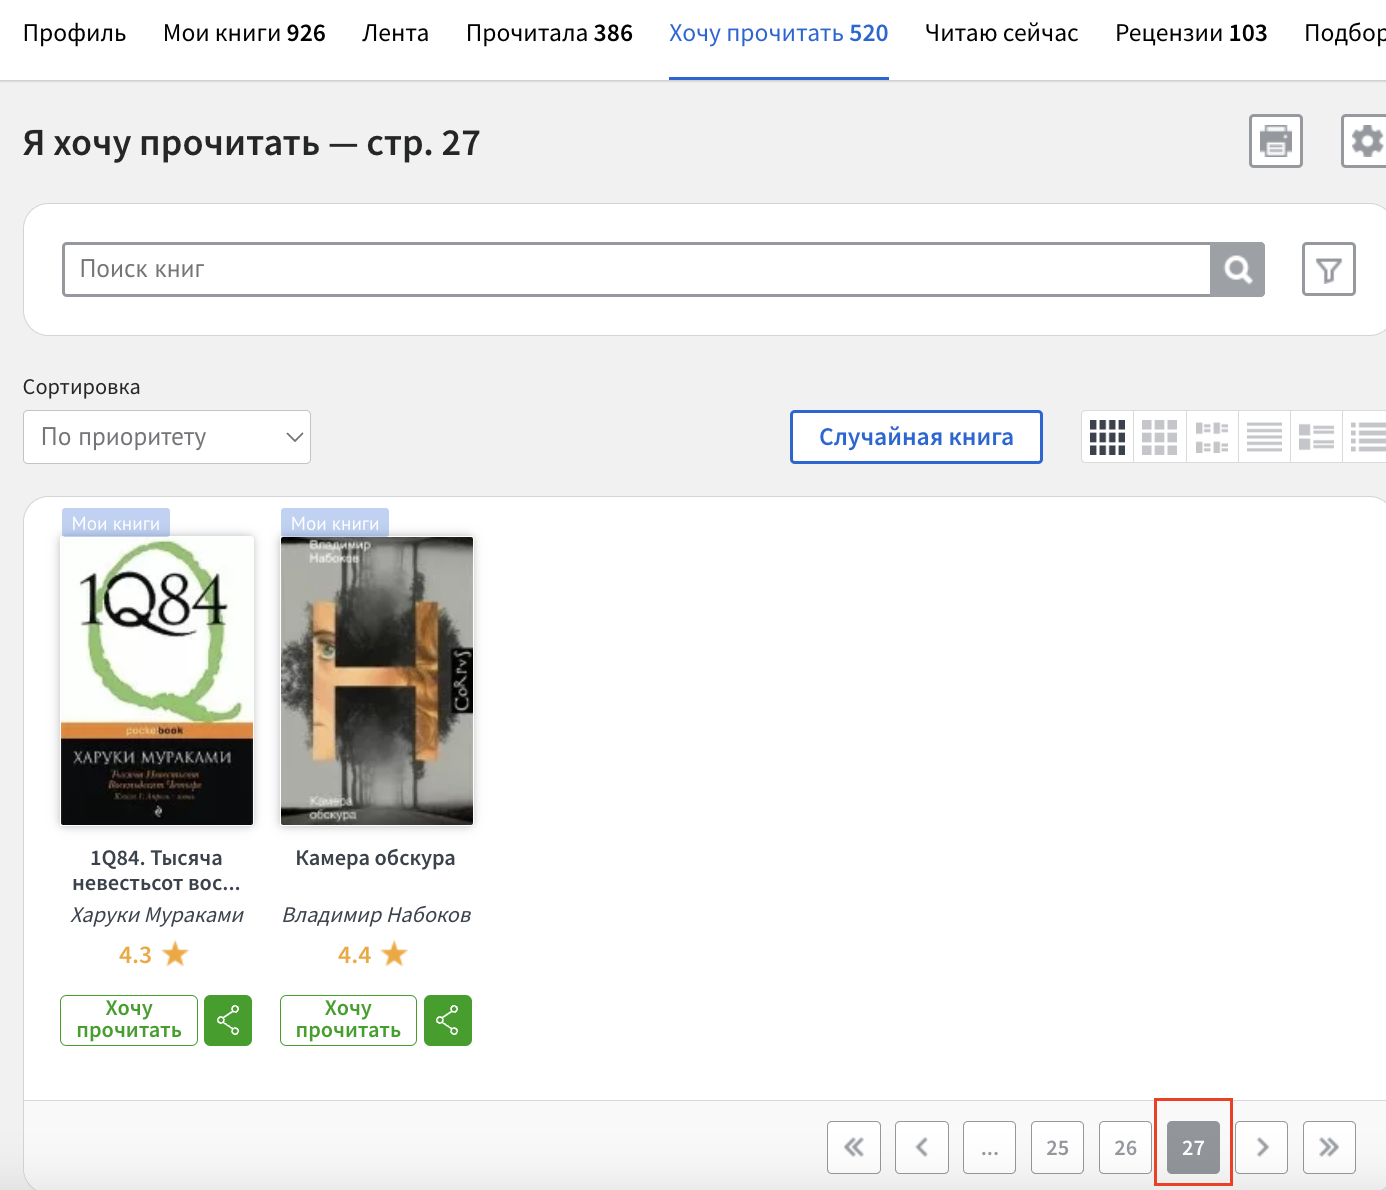Viewport: 1386px width, 1190px height.
Task: Click the Случайная книга button
Action: pyautogui.click(x=916, y=437)
